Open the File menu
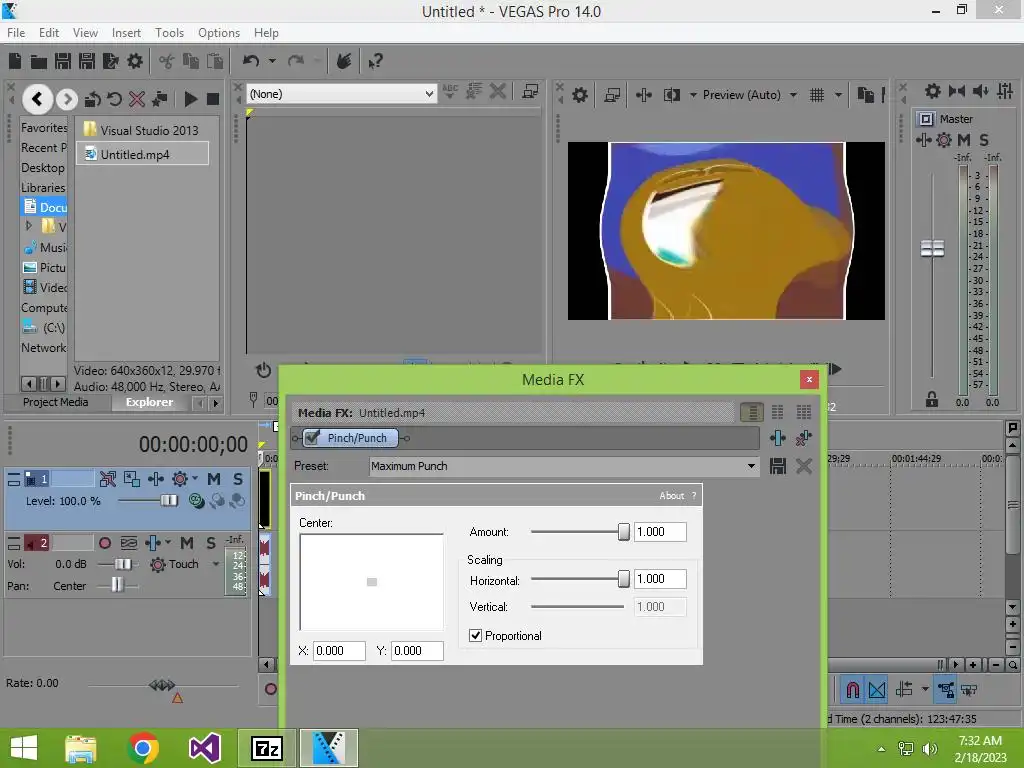1024x768 pixels. pyautogui.click(x=16, y=33)
